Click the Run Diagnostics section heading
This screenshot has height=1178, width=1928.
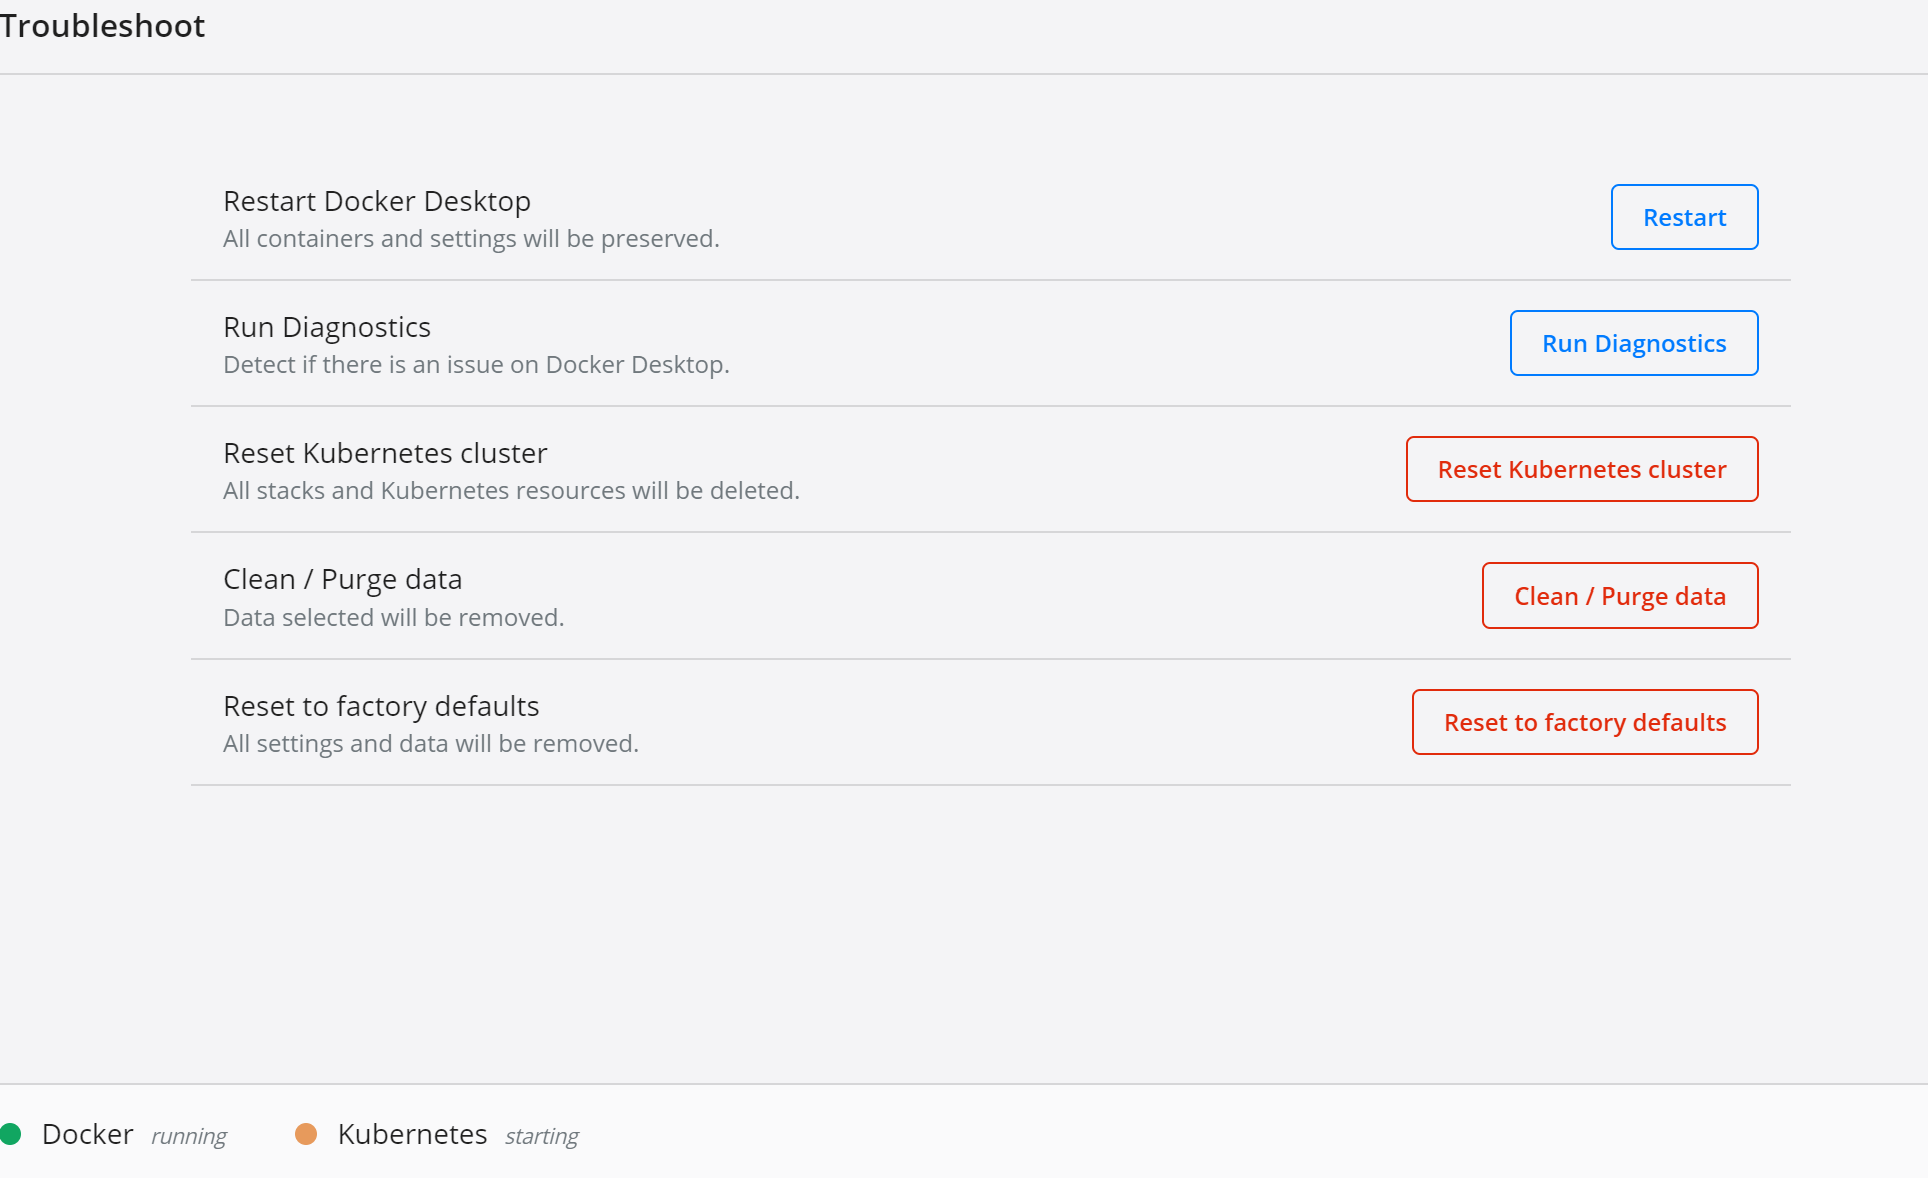(326, 327)
